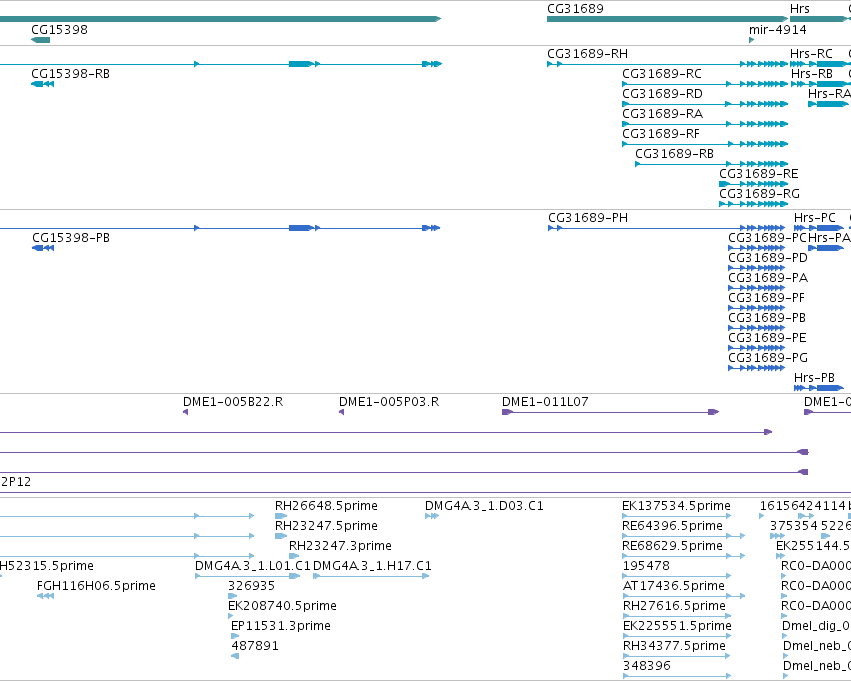Image resolution: width=851 pixels, height=681 pixels.
Task: Click the CG15398 teal gene arrow glyph
Action: point(41,40)
